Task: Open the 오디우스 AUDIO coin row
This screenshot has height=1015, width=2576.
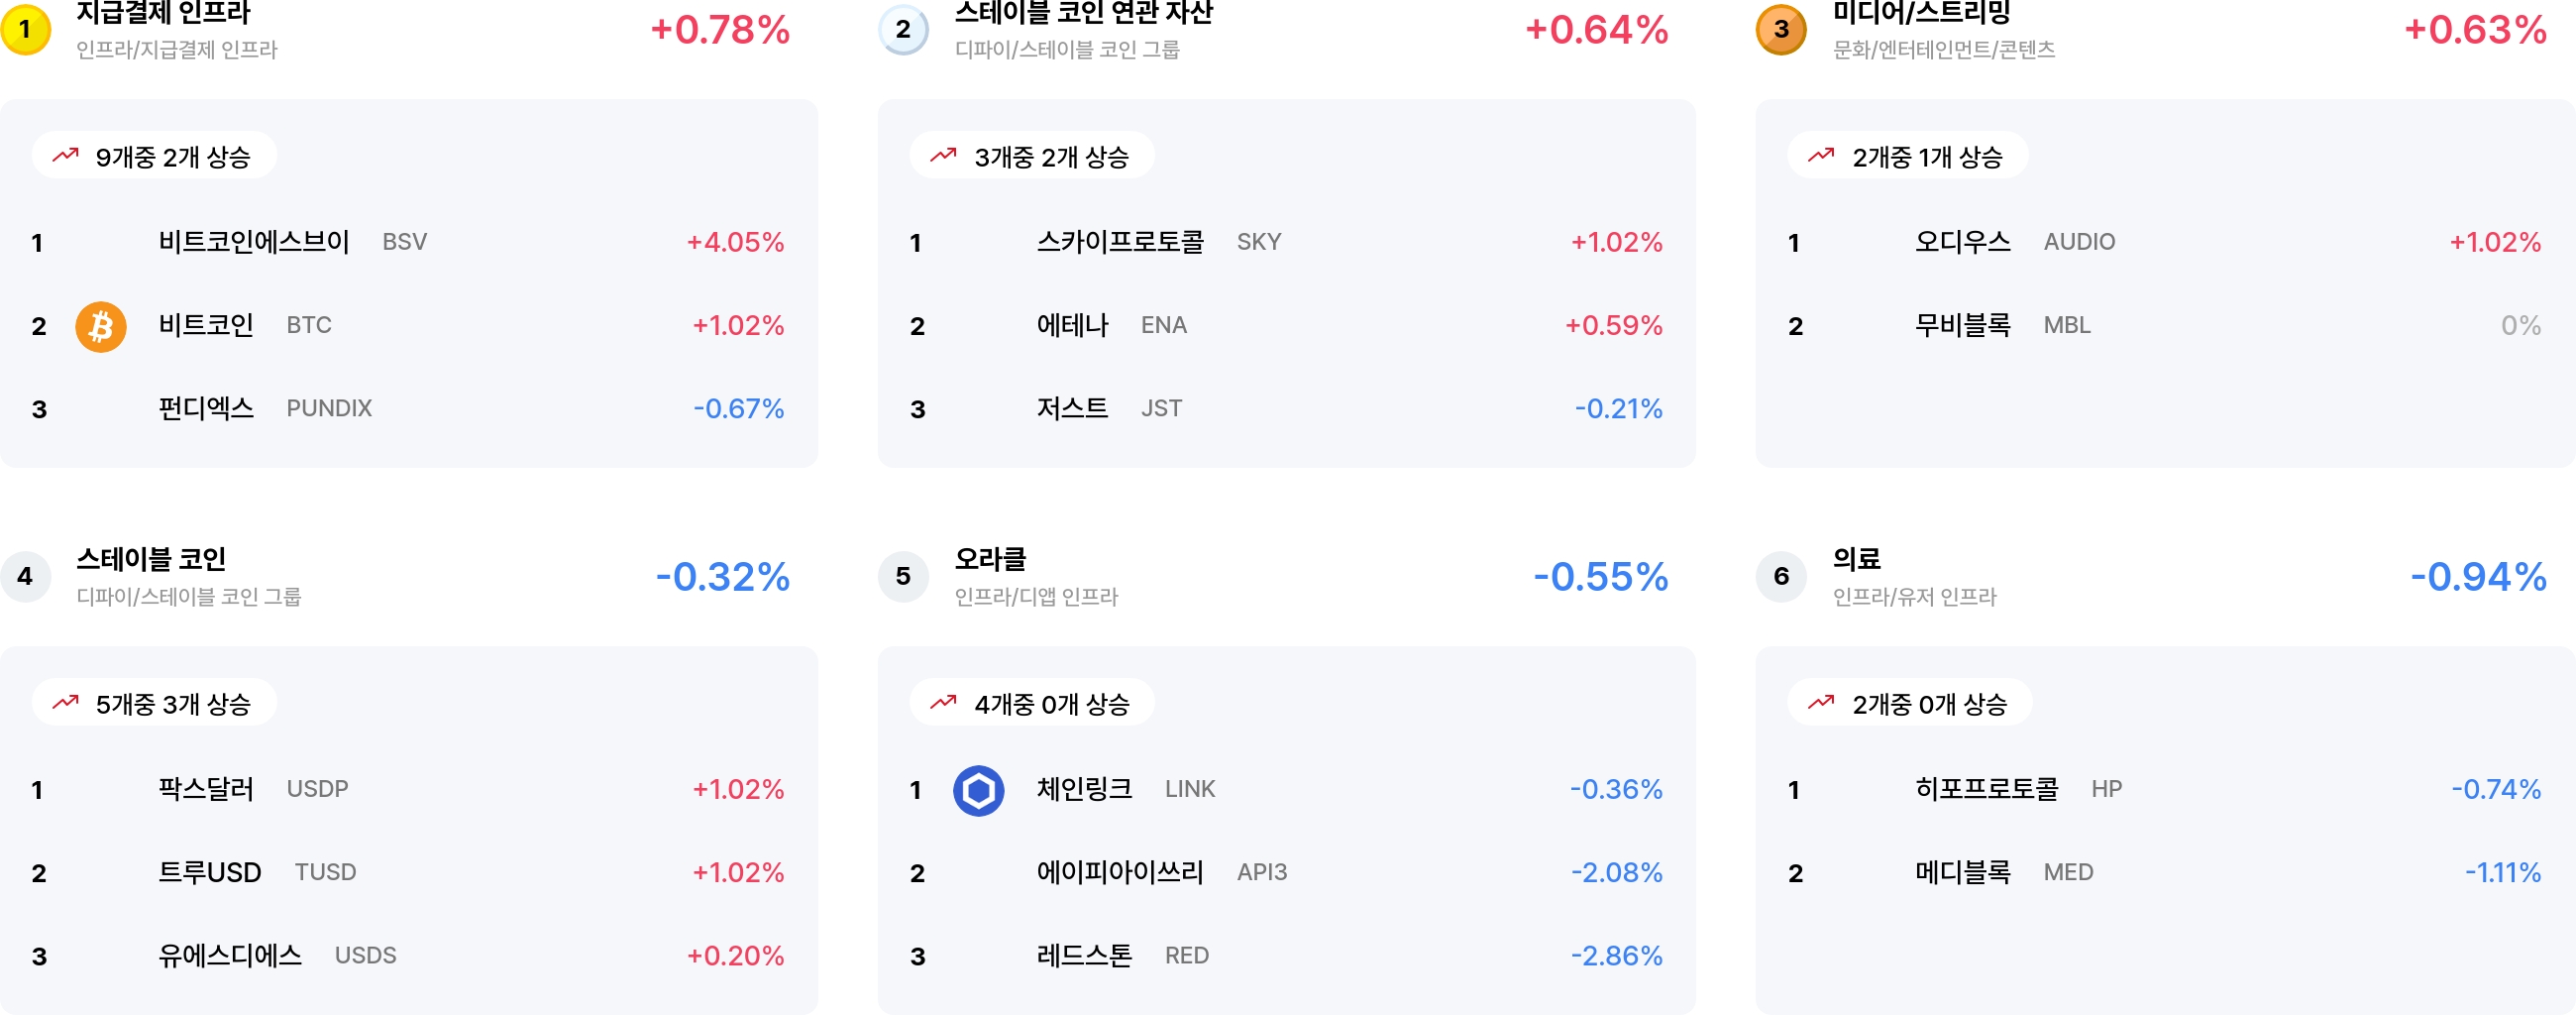Action: (2164, 242)
